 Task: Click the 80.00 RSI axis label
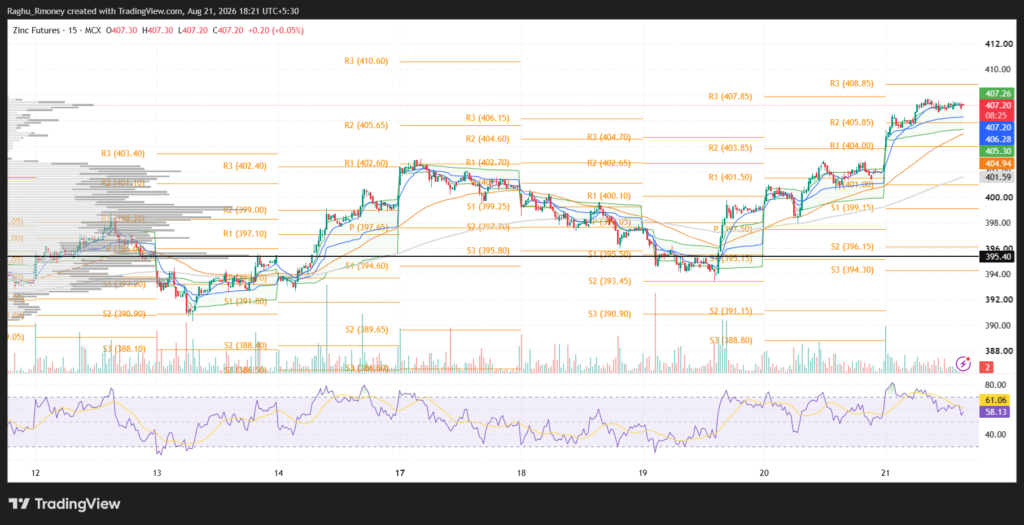click(x=995, y=385)
